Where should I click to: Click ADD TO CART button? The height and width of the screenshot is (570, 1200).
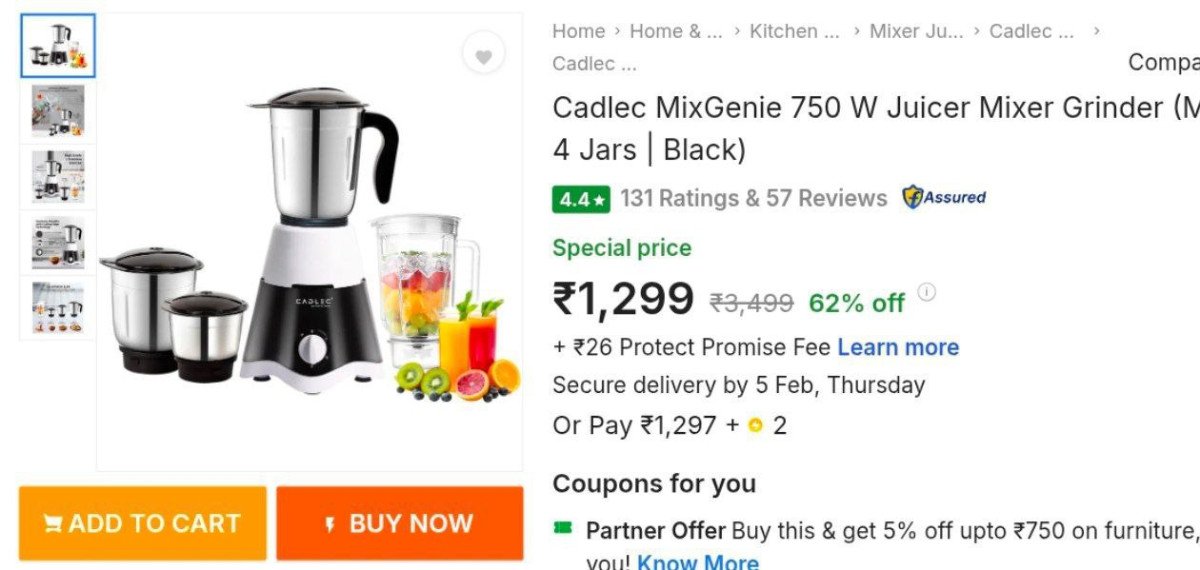point(142,523)
